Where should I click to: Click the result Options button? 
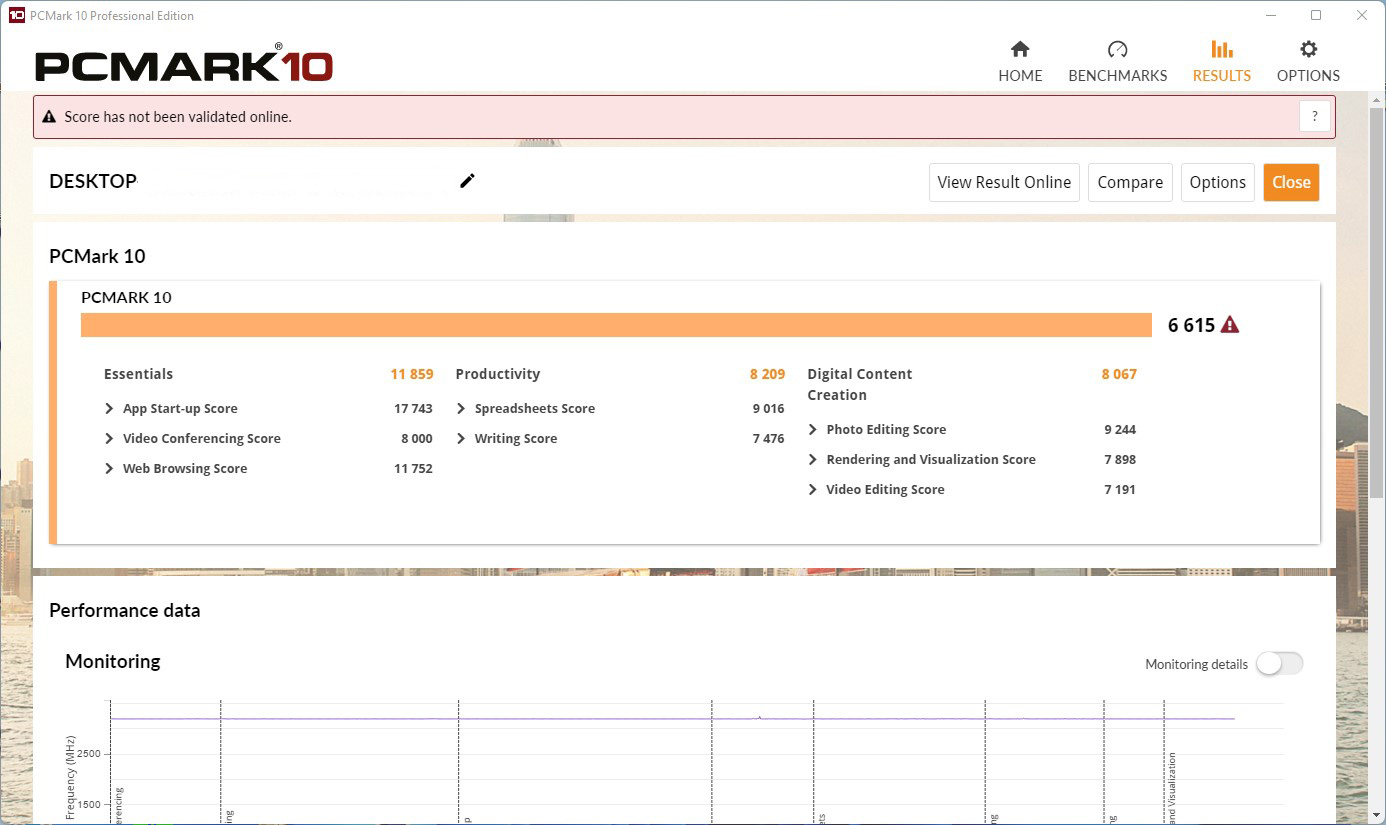click(1218, 182)
